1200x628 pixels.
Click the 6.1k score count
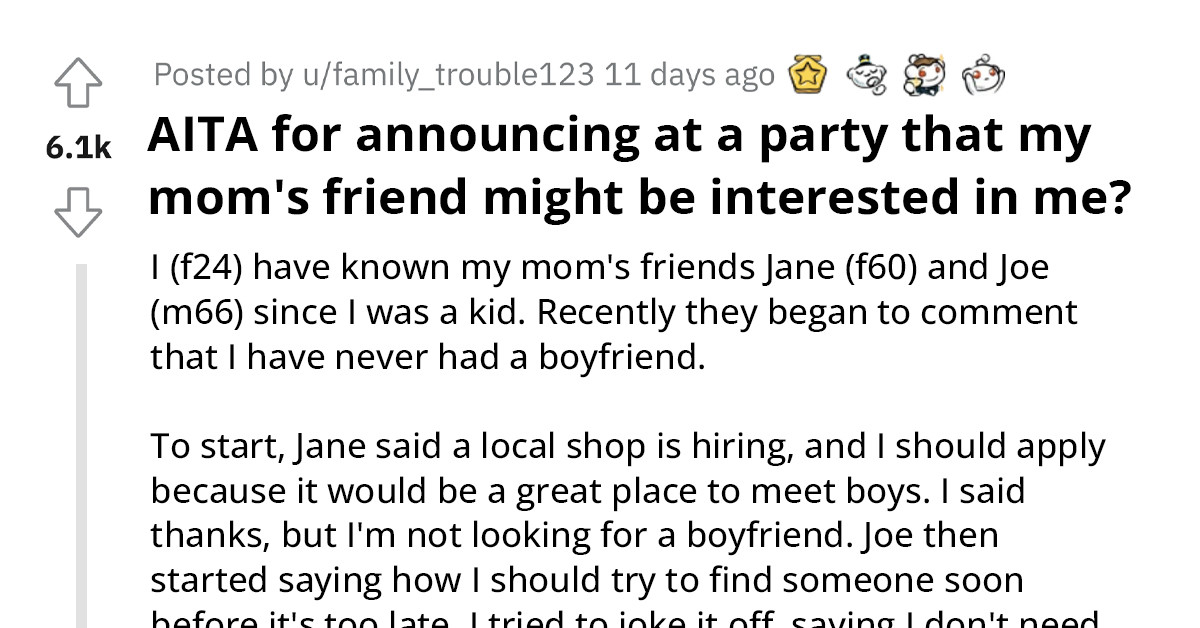pyautogui.click(x=78, y=147)
